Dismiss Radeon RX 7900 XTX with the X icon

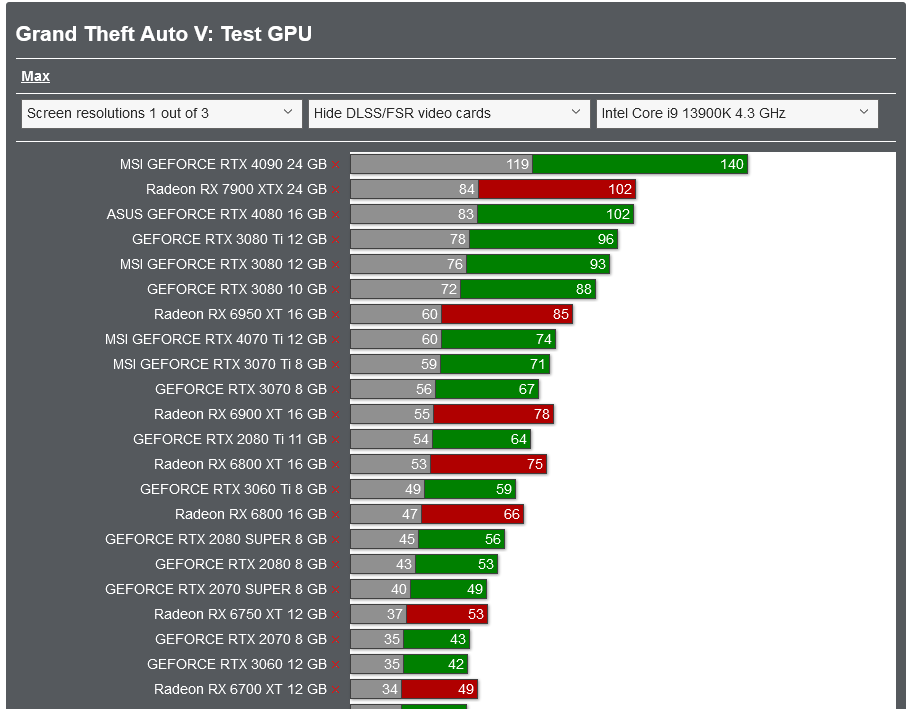pos(335,189)
